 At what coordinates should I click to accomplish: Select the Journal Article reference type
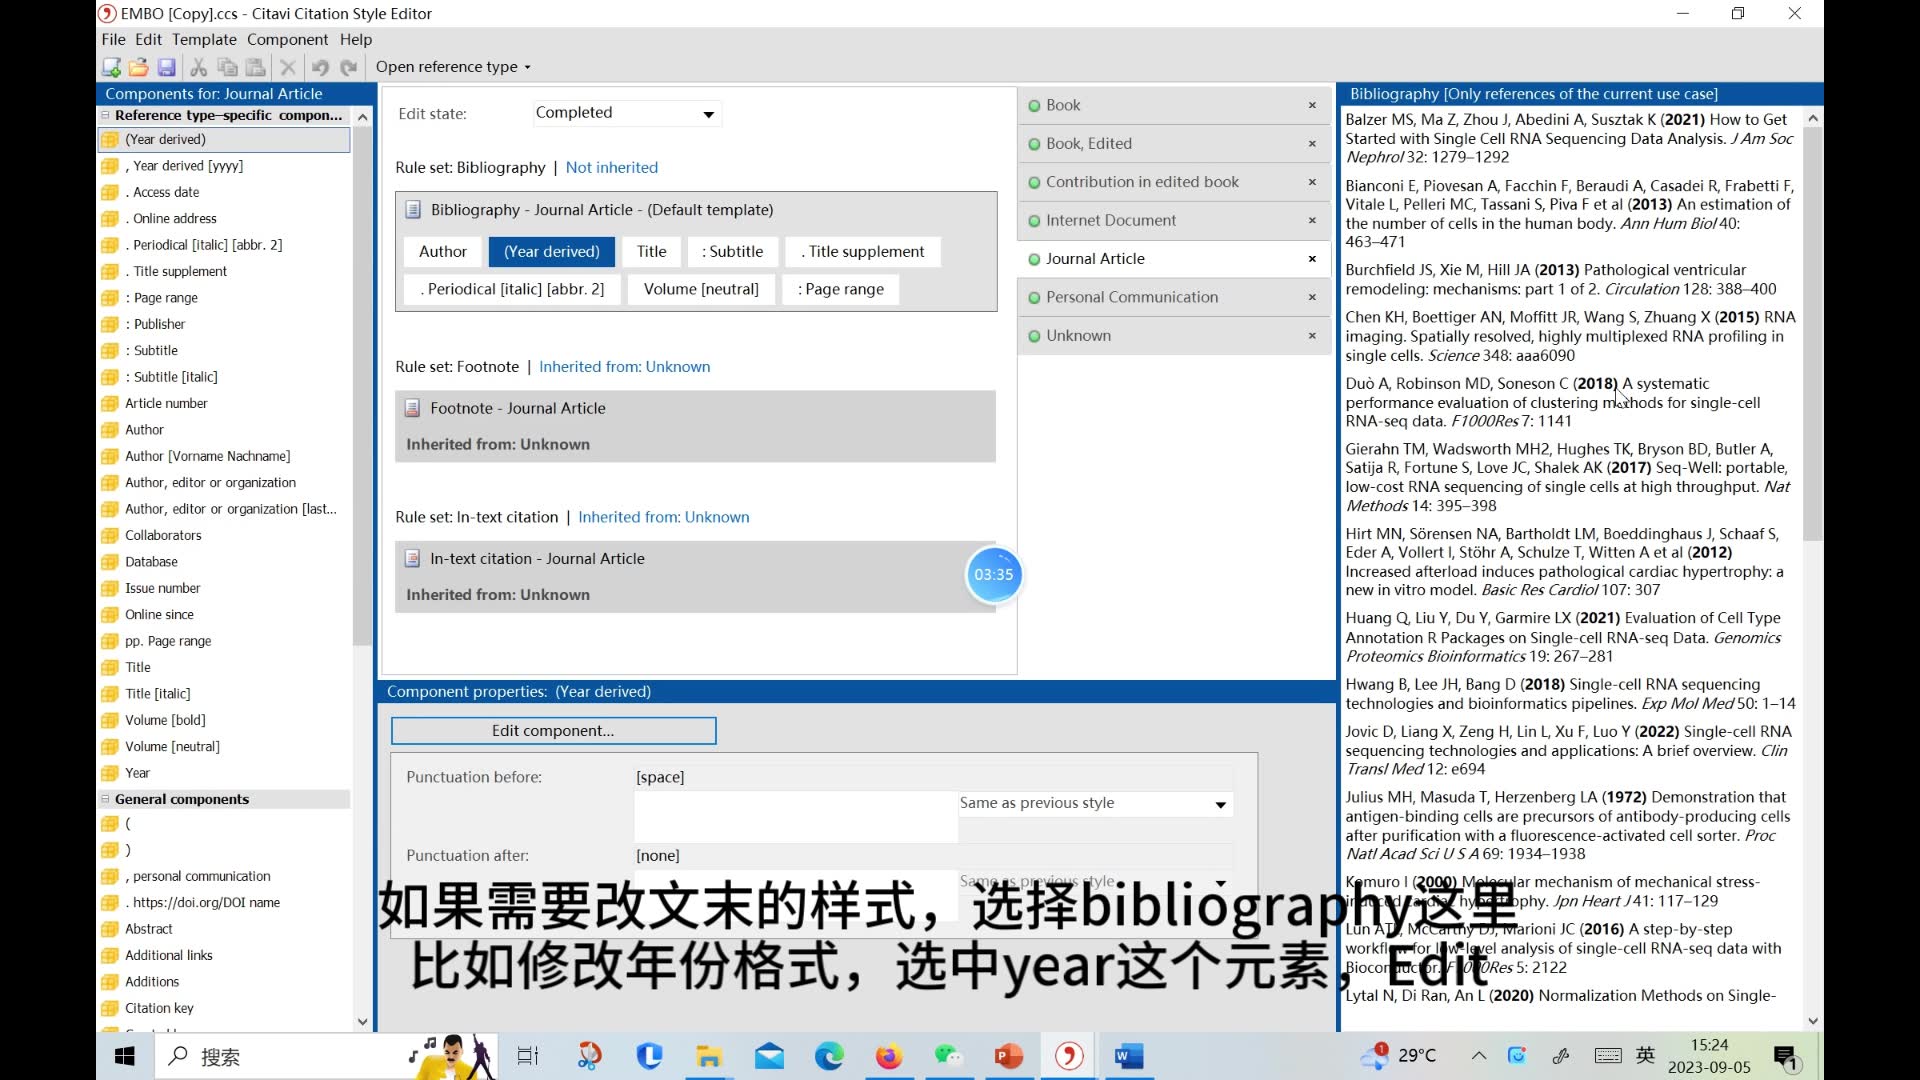1095,259
